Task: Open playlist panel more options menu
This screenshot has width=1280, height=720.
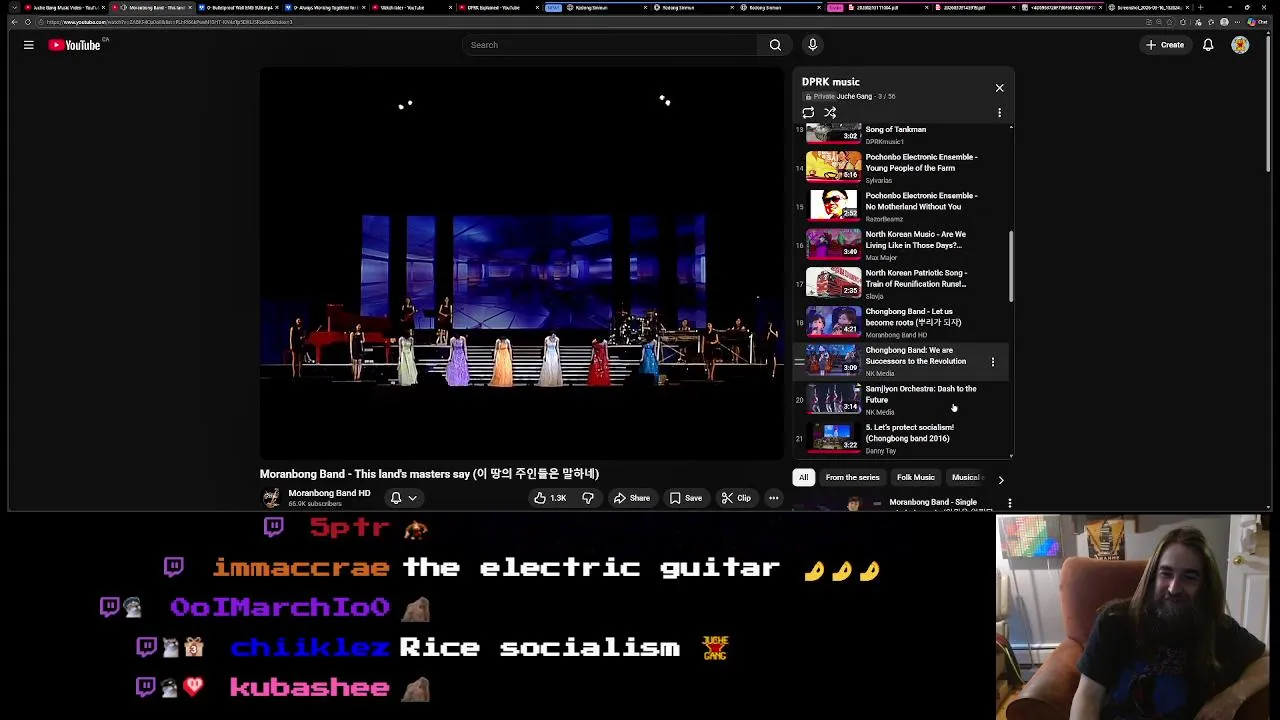Action: [999, 113]
